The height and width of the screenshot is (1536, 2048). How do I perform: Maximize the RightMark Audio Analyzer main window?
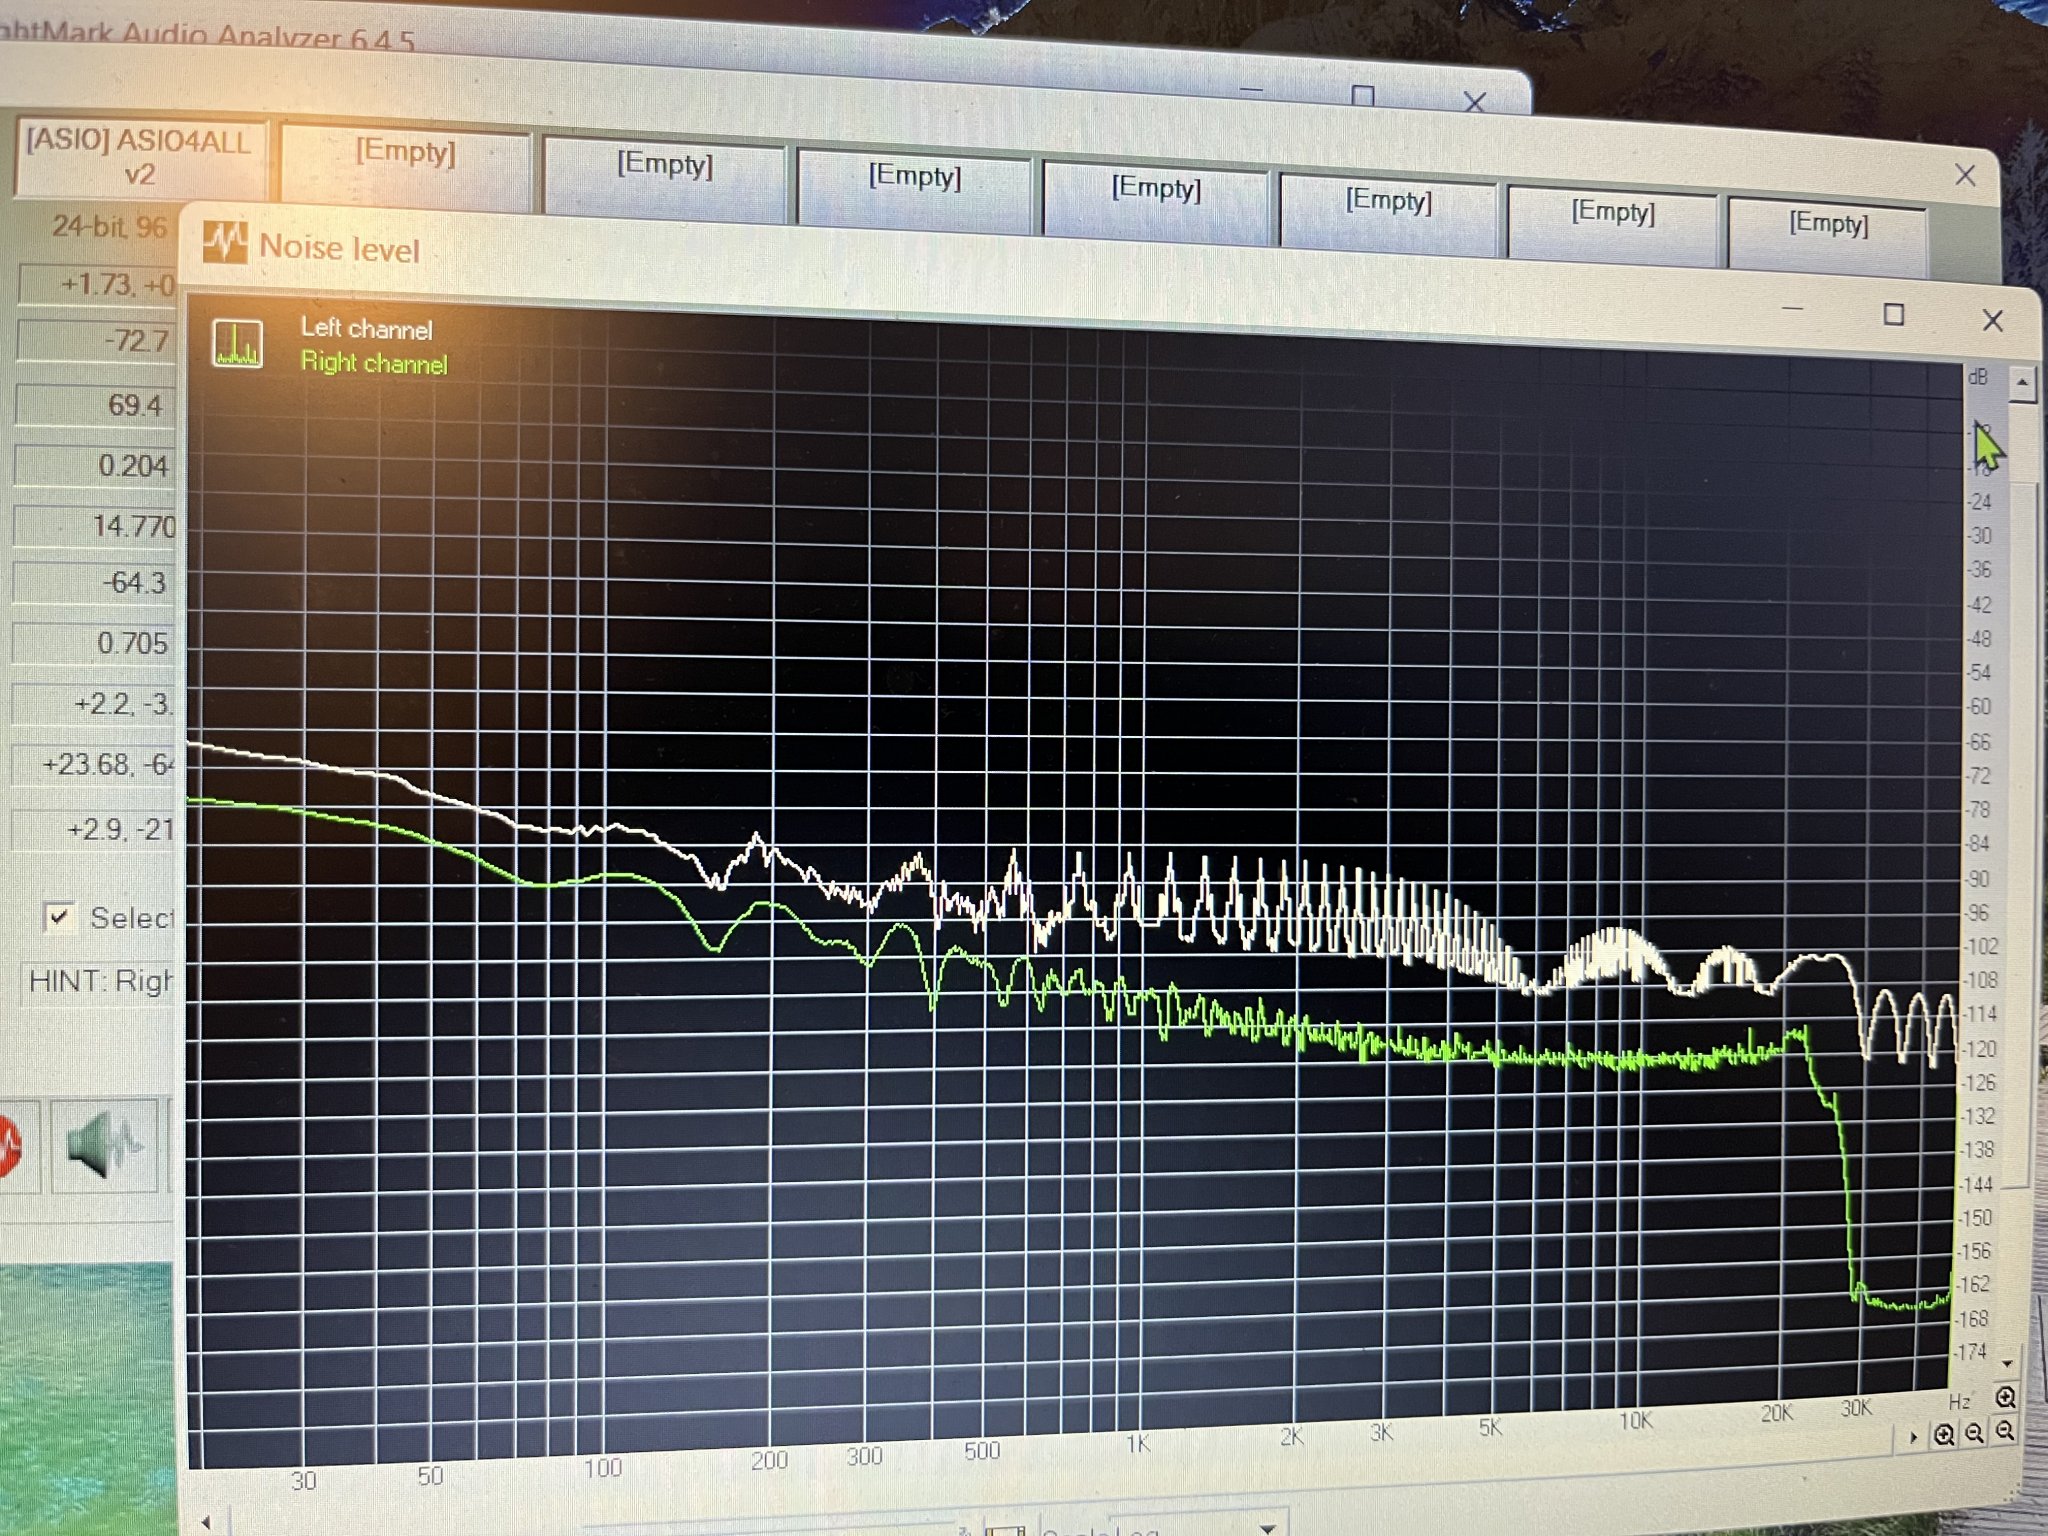point(1362,95)
